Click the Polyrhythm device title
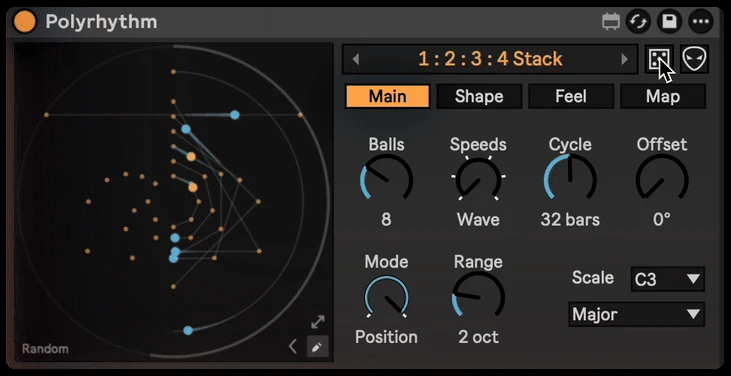Screen dimensions: 731x376 coord(101,22)
